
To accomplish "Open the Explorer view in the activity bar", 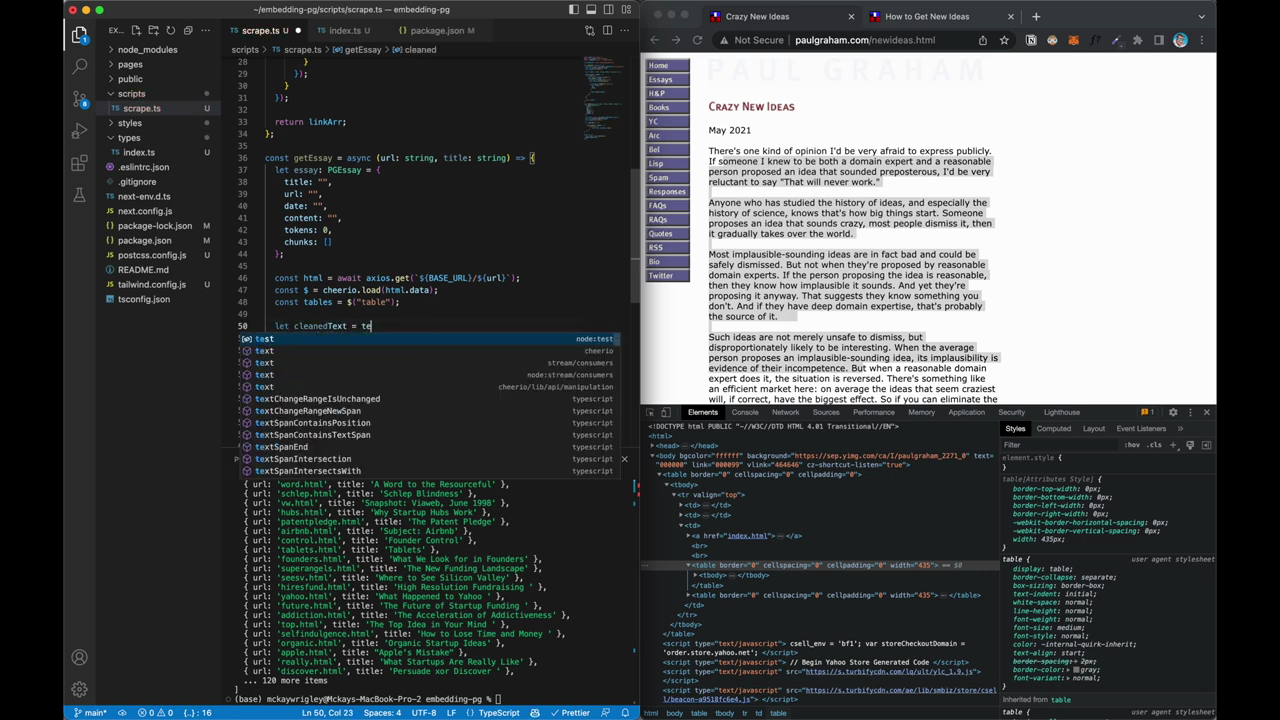I will point(80,35).
